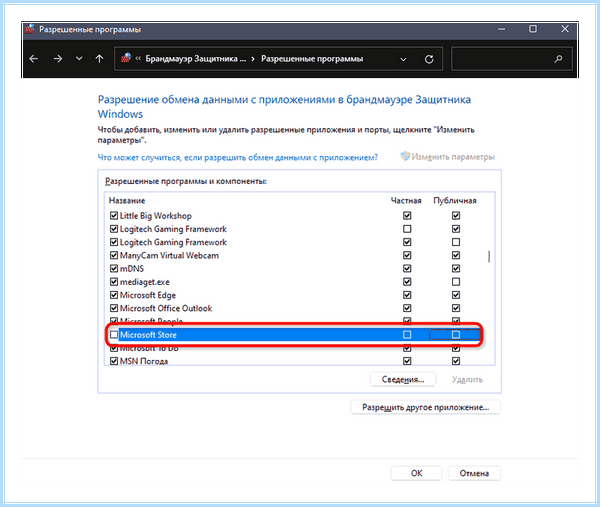This screenshot has width=600, height=507.
Task: Go forward with the right arrow
Action: pos(58,59)
